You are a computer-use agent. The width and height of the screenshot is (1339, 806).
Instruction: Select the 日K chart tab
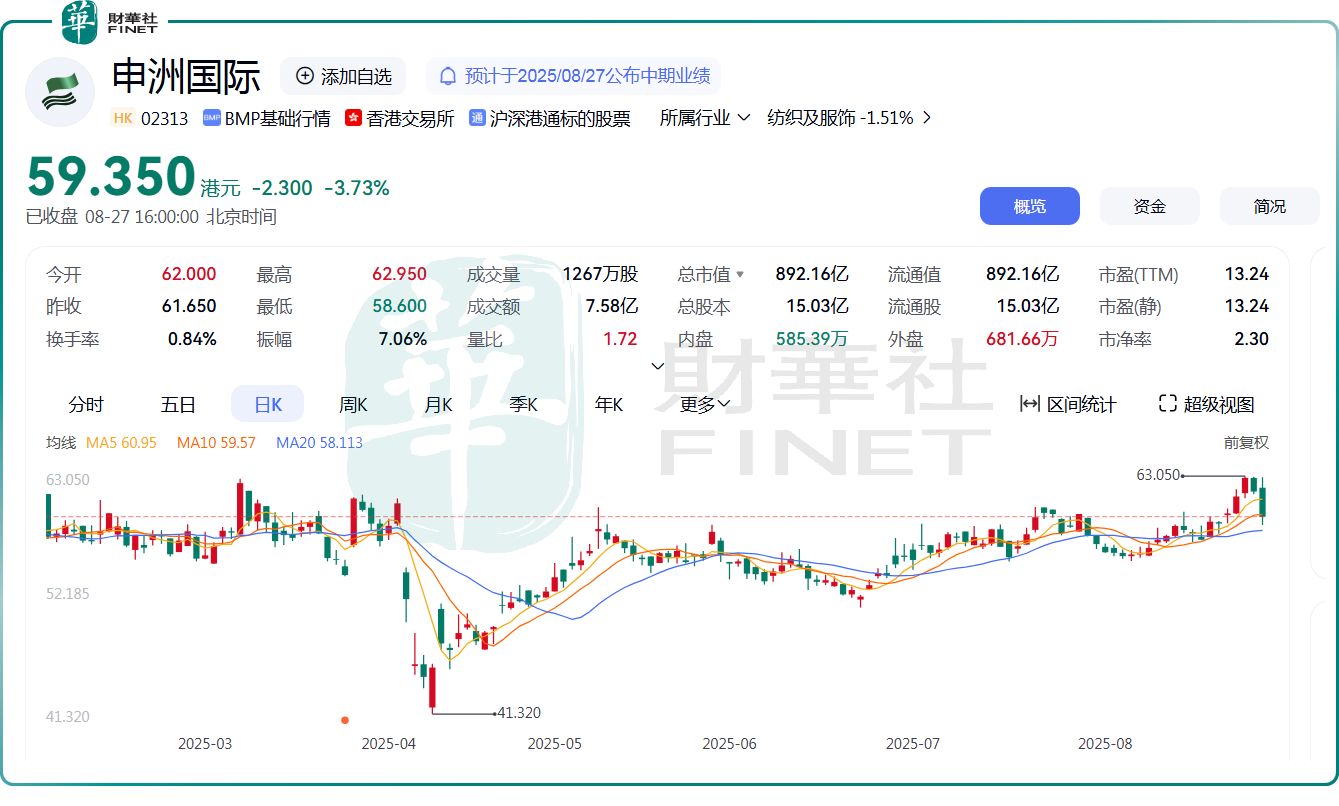click(x=268, y=404)
